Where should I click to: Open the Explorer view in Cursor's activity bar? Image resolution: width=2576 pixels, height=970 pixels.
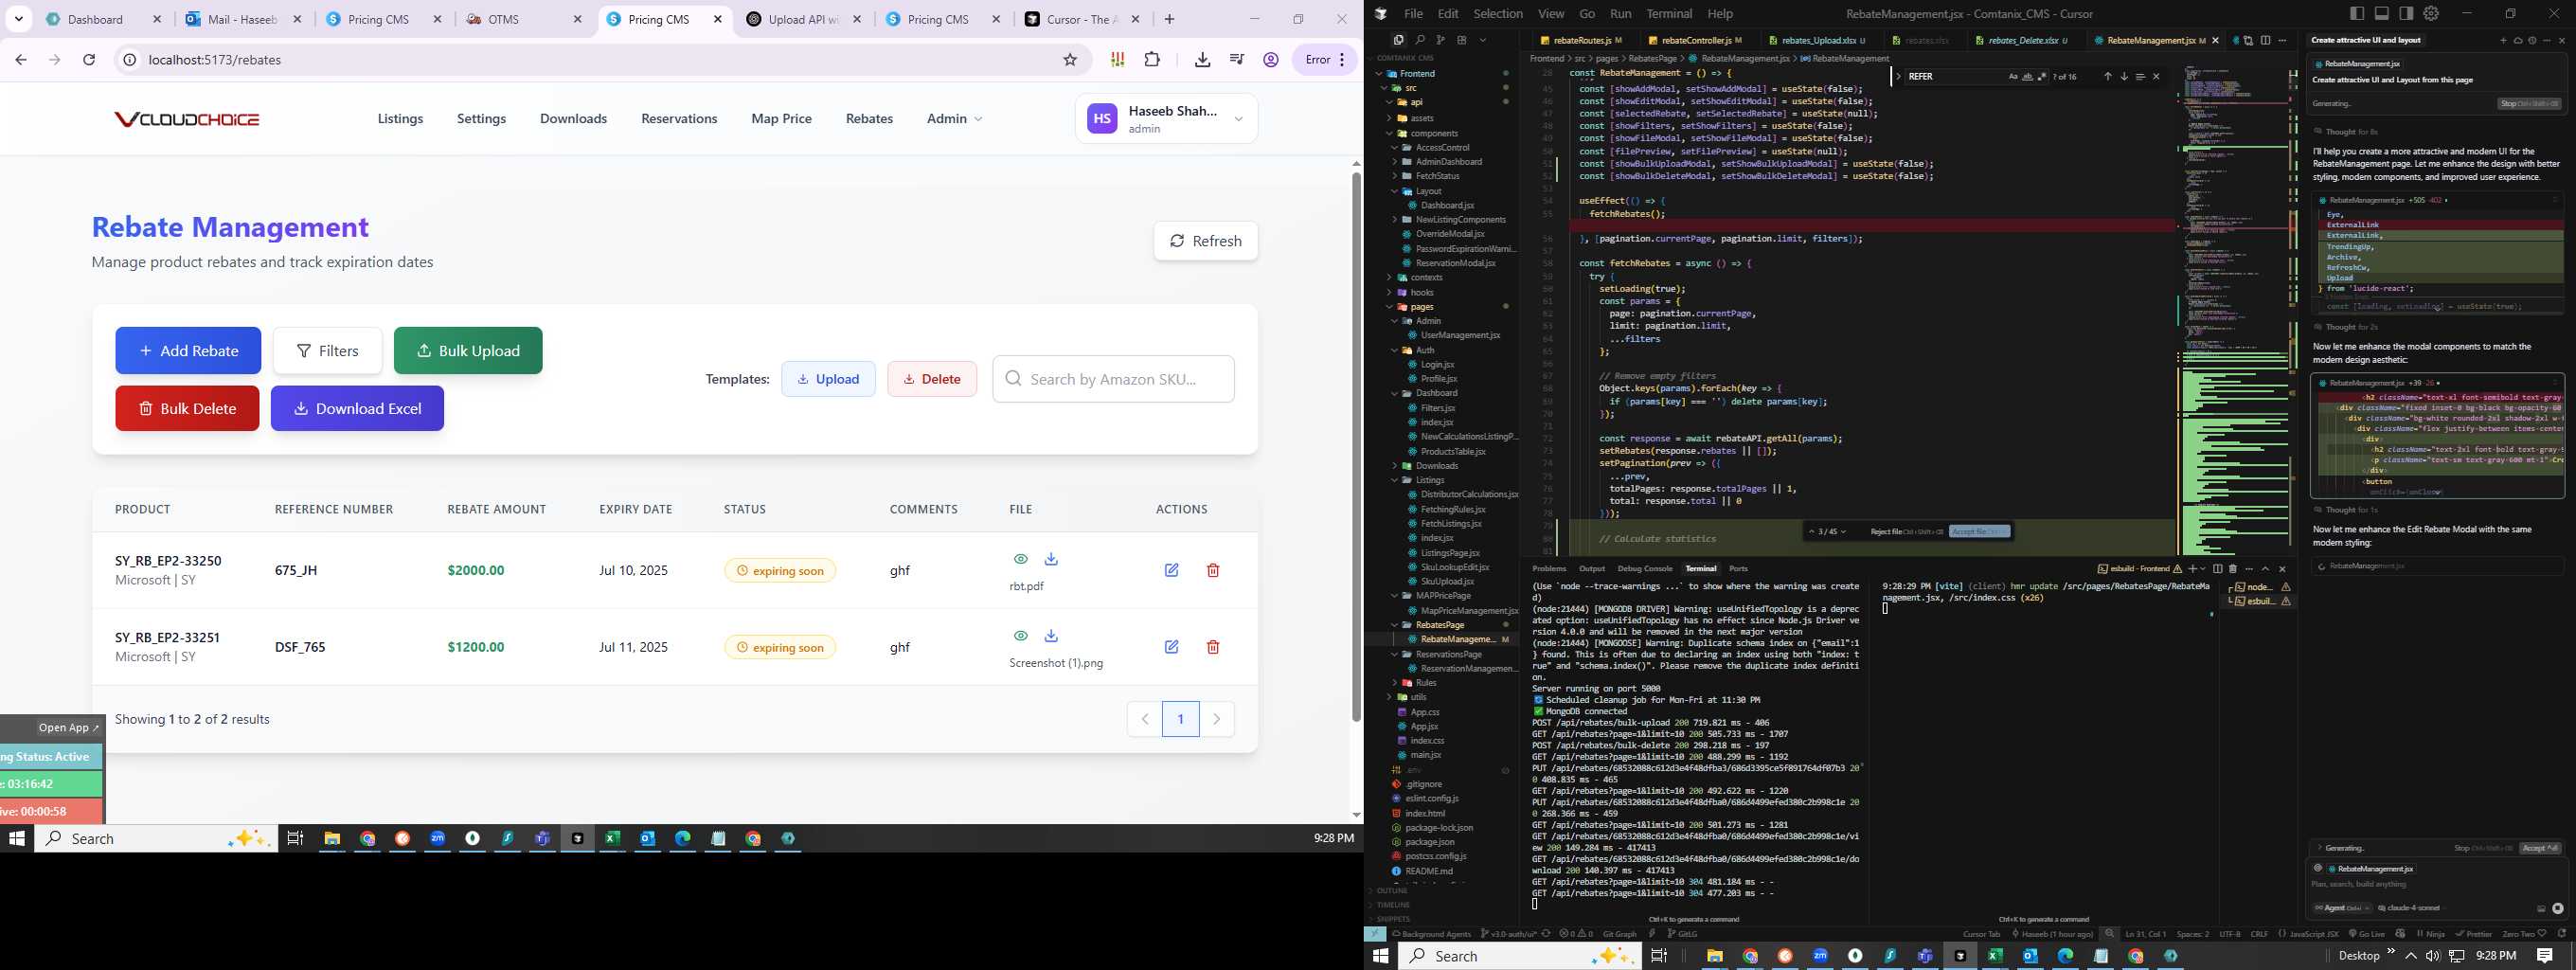[x=1399, y=40]
